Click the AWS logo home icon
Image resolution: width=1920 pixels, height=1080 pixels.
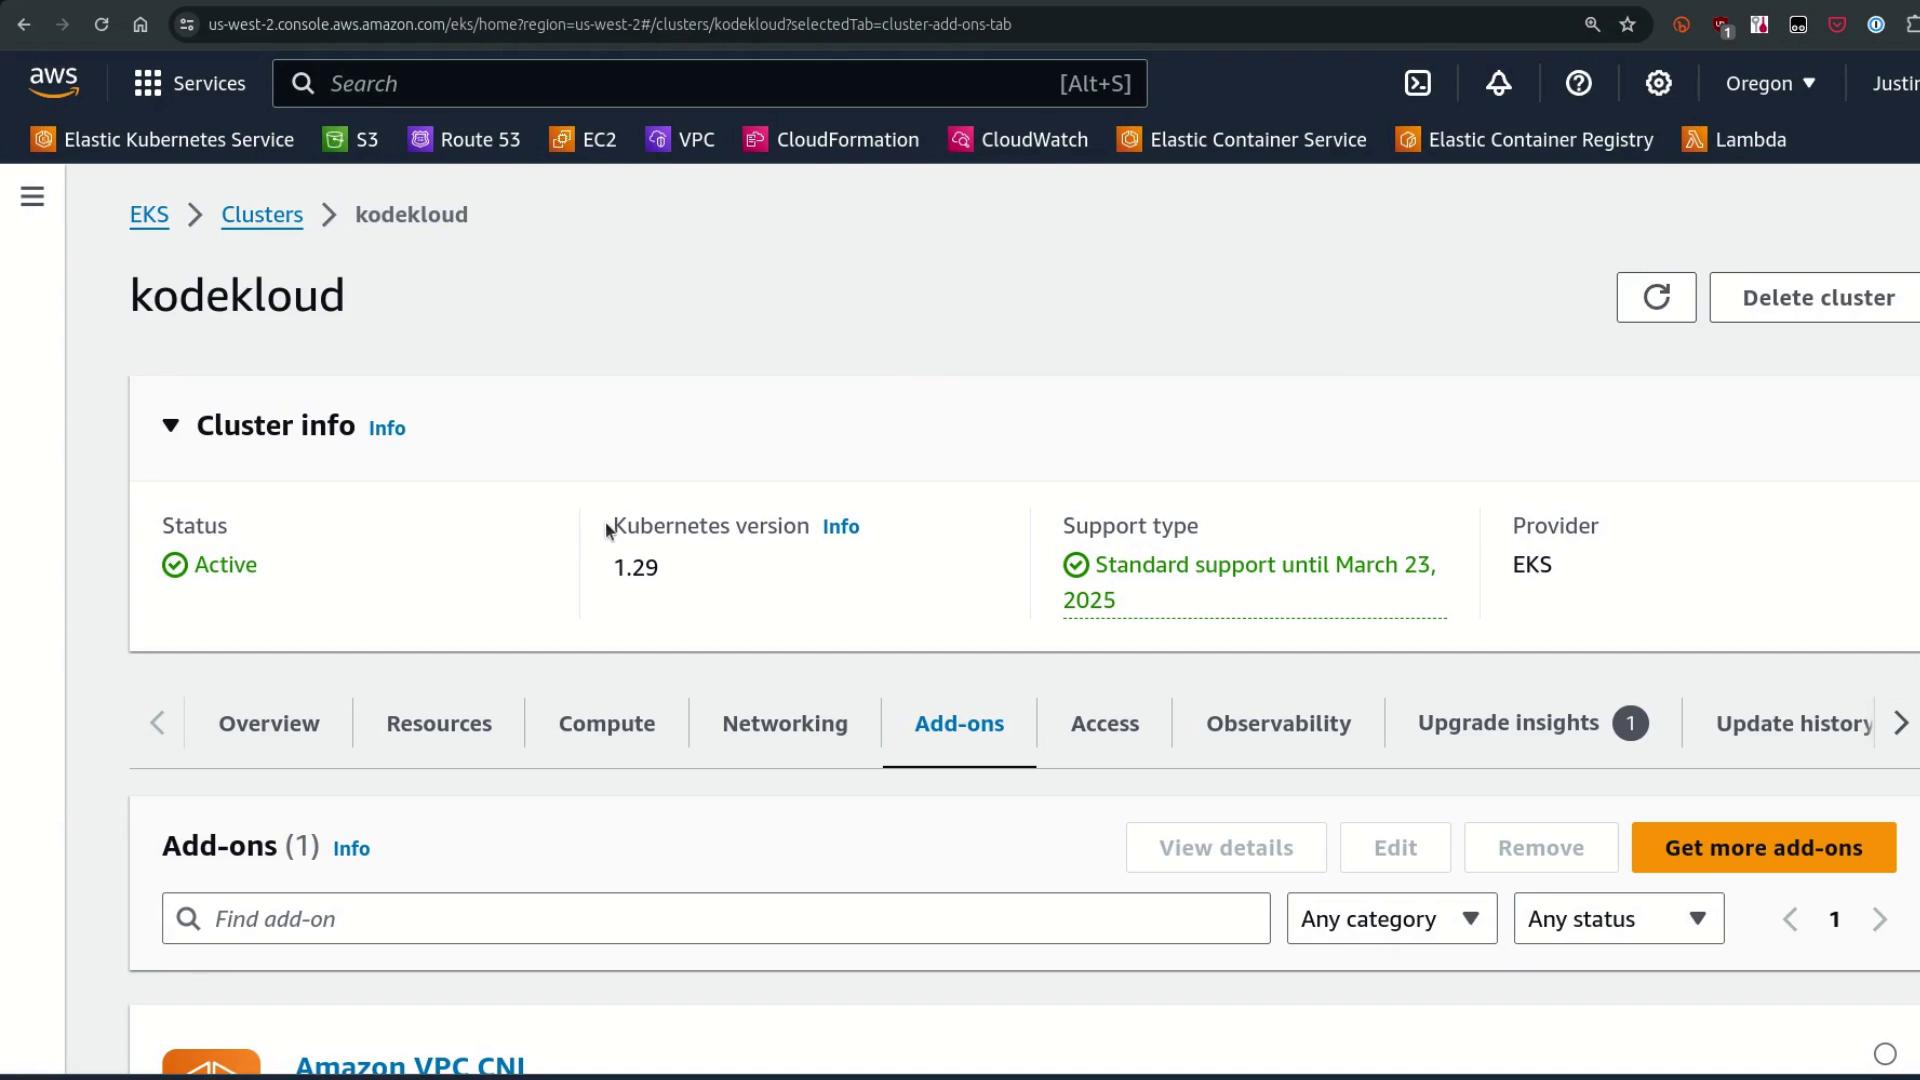(x=53, y=83)
